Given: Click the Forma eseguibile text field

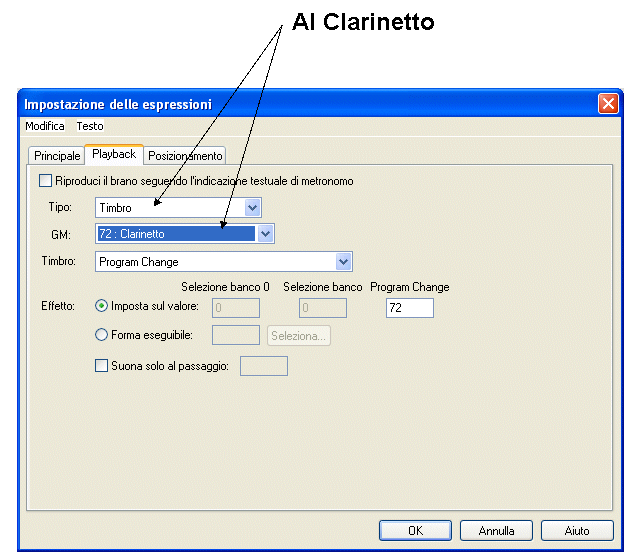Looking at the screenshot, I should click(x=237, y=336).
